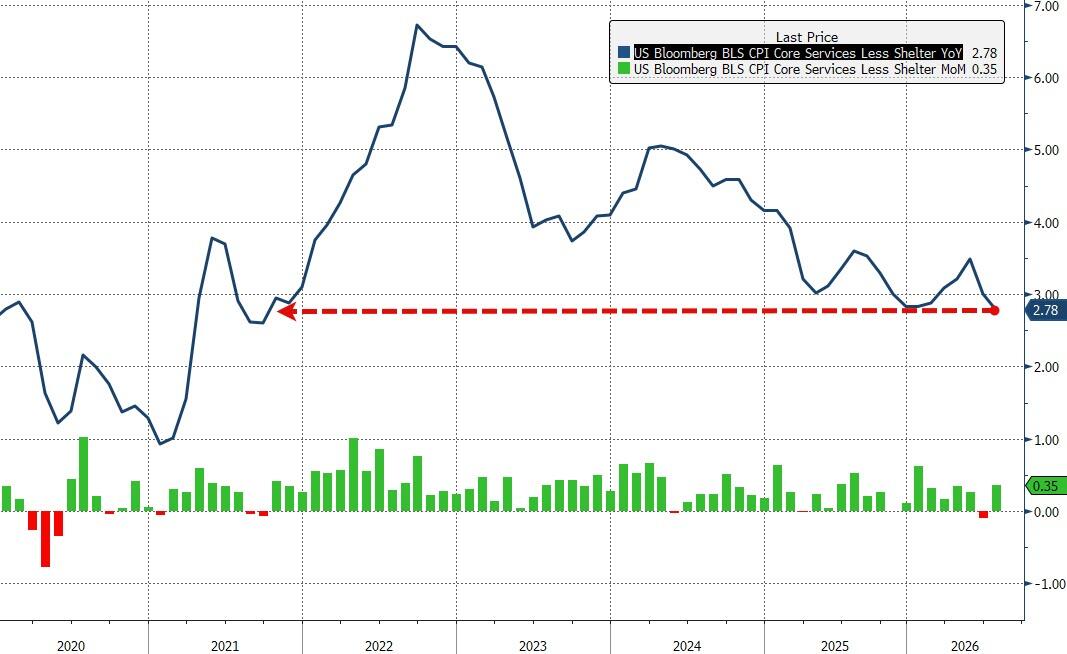
Task: Click the green MoM legend color swatch
Action: click(x=623, y=69)
